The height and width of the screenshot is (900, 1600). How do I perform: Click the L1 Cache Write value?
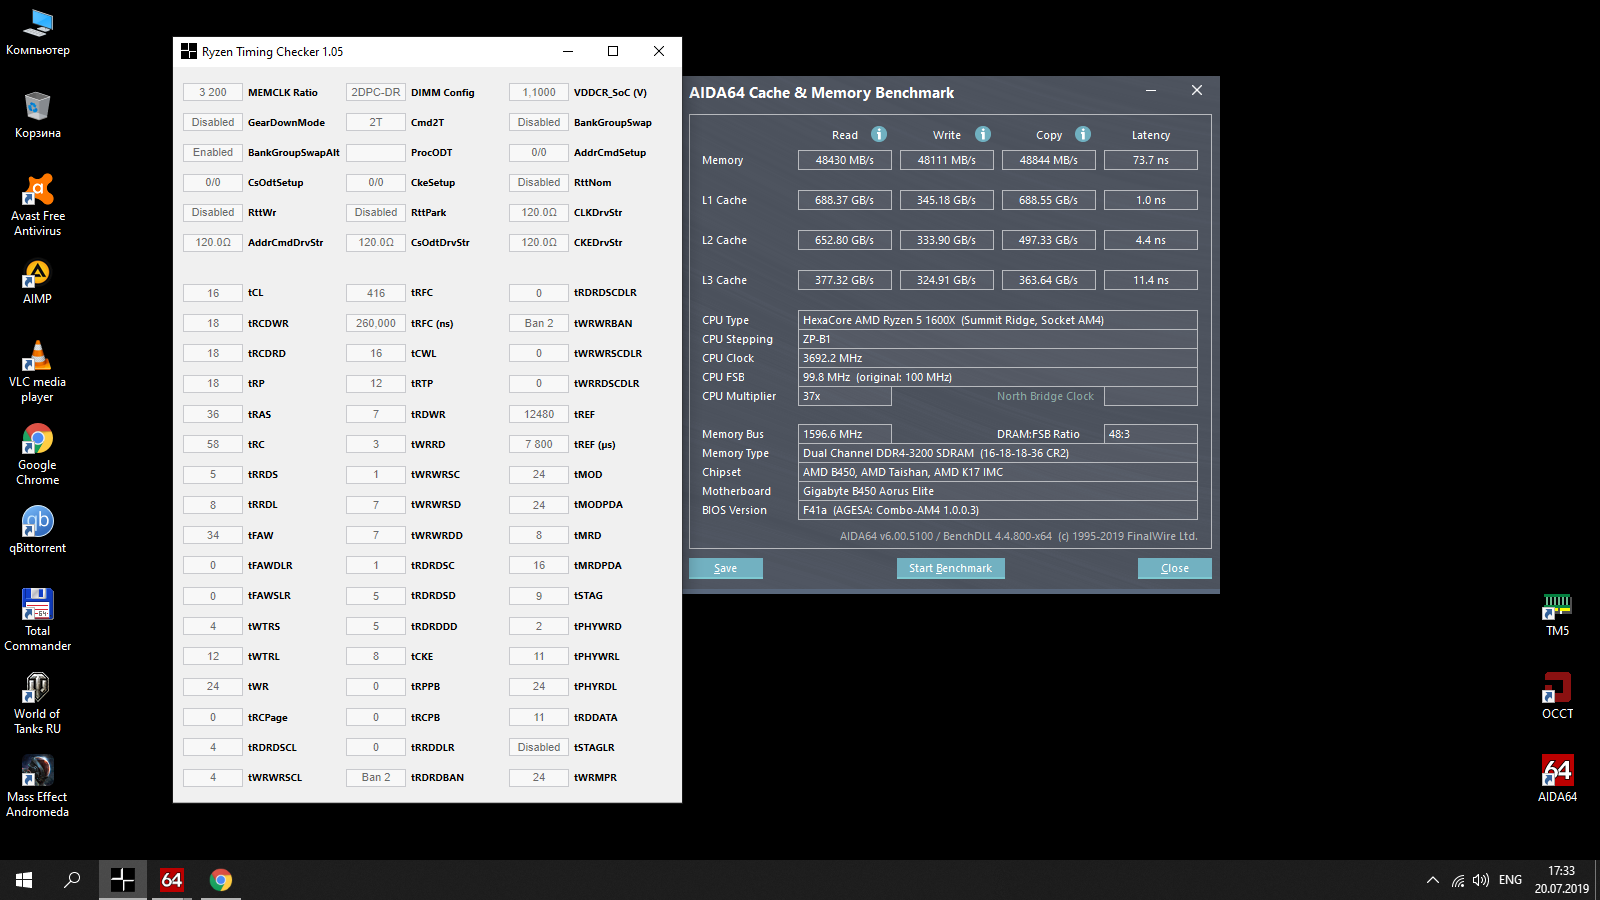tap(947, 200)
